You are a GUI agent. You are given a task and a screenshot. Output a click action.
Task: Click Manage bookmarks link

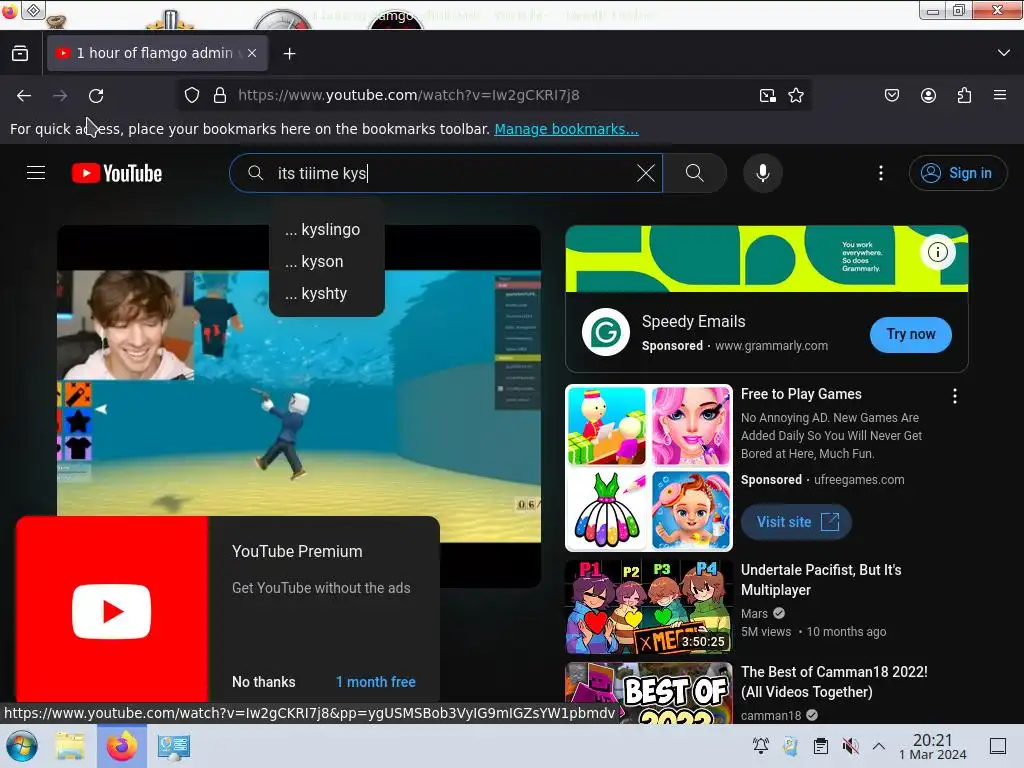(x=566, y=129)
